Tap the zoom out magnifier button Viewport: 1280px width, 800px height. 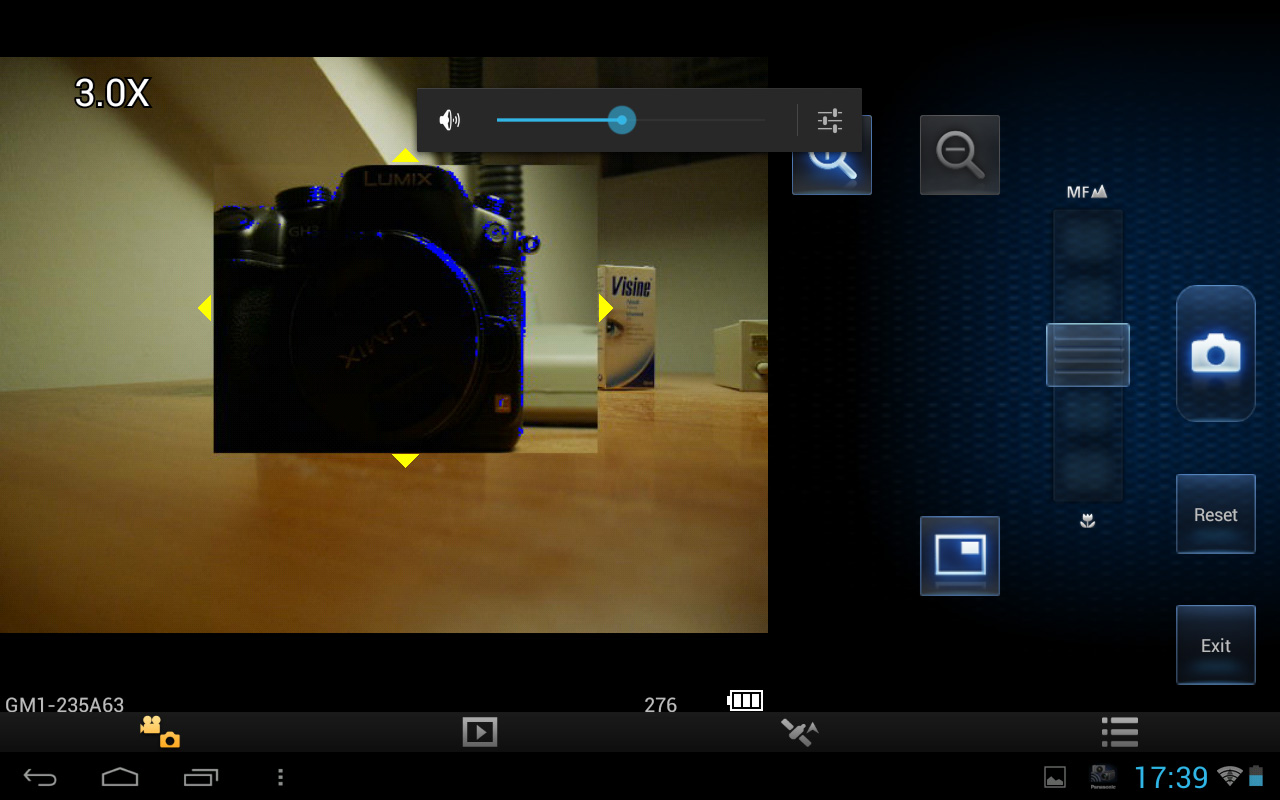pyautogui.click(x=960, y=155)
